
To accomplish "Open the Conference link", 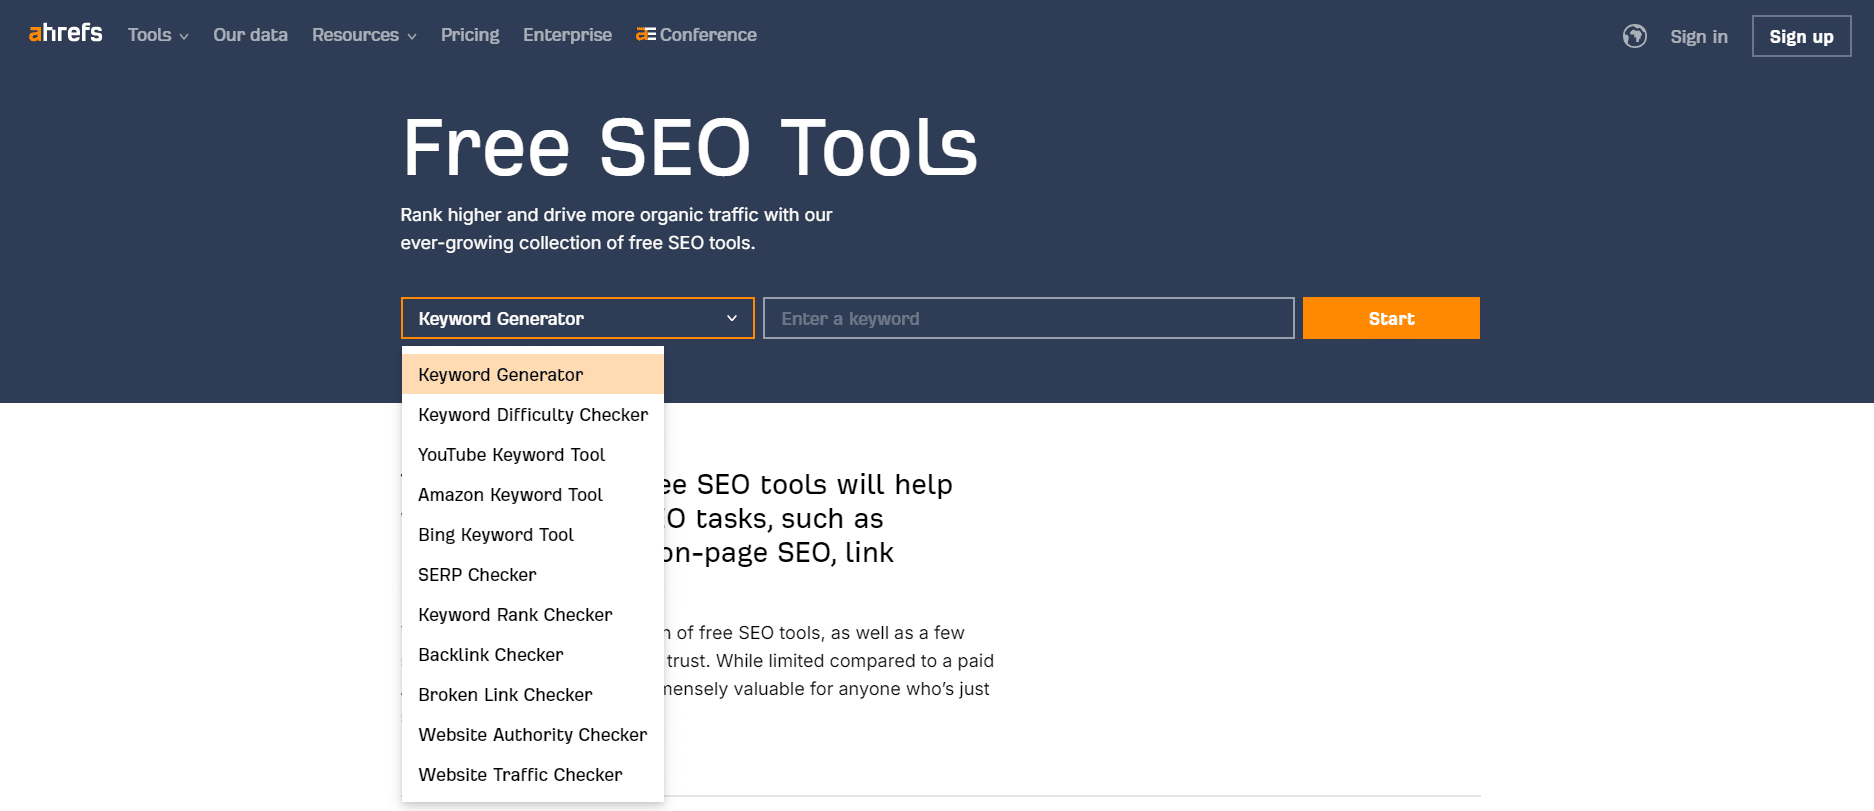I will pos(696,35).
